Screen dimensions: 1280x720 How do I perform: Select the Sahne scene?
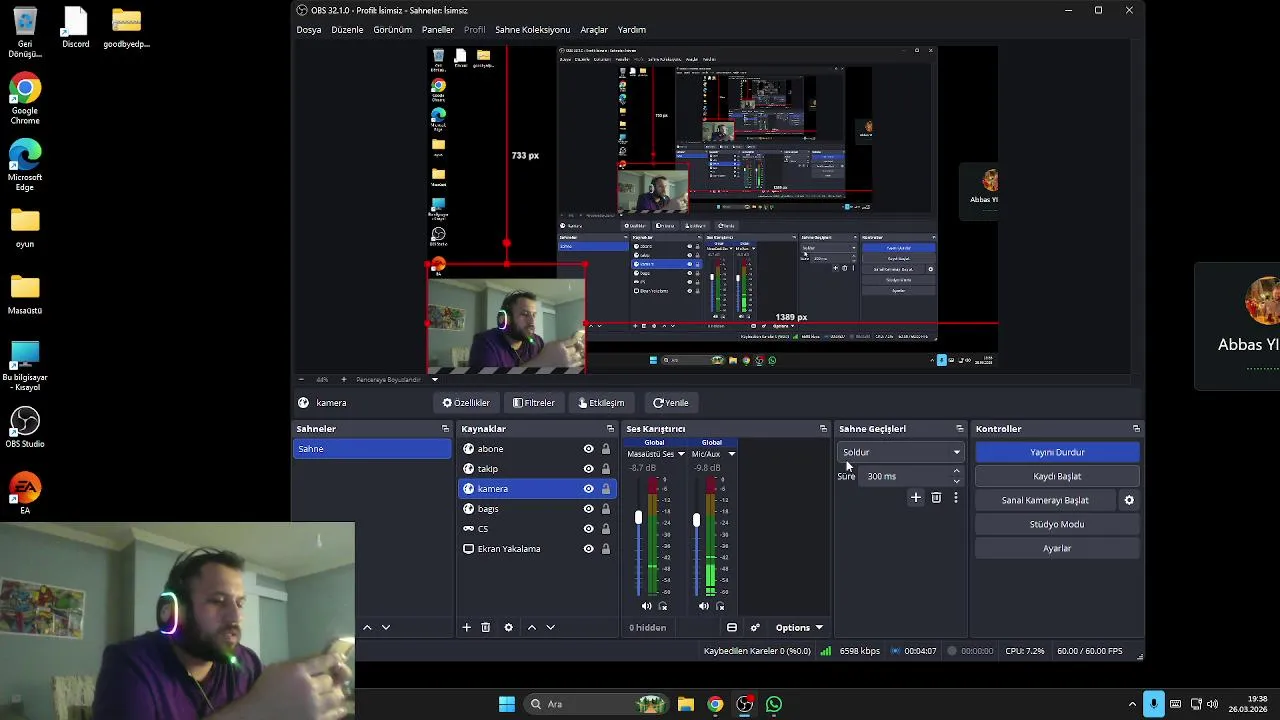372,449
